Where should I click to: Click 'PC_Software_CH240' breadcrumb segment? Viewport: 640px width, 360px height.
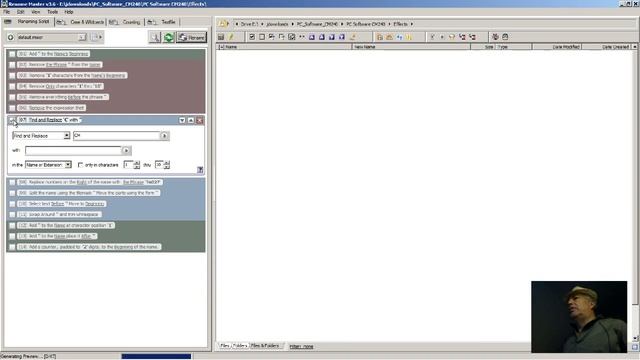[x=317, y=24]
